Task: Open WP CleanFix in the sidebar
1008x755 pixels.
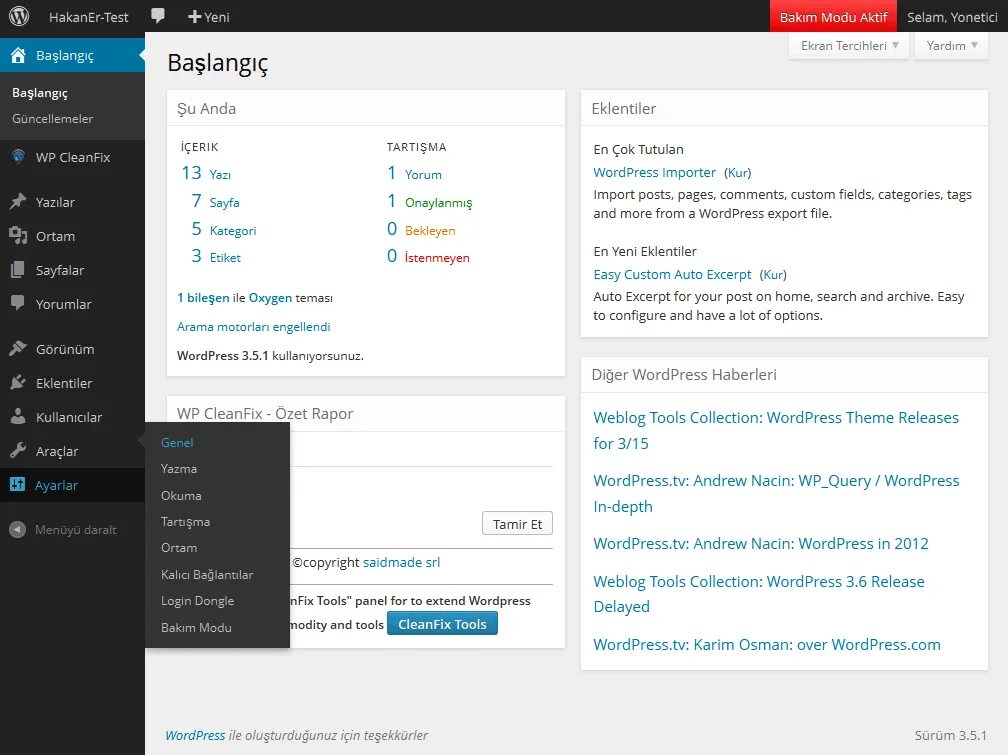Action: [72, 157]
